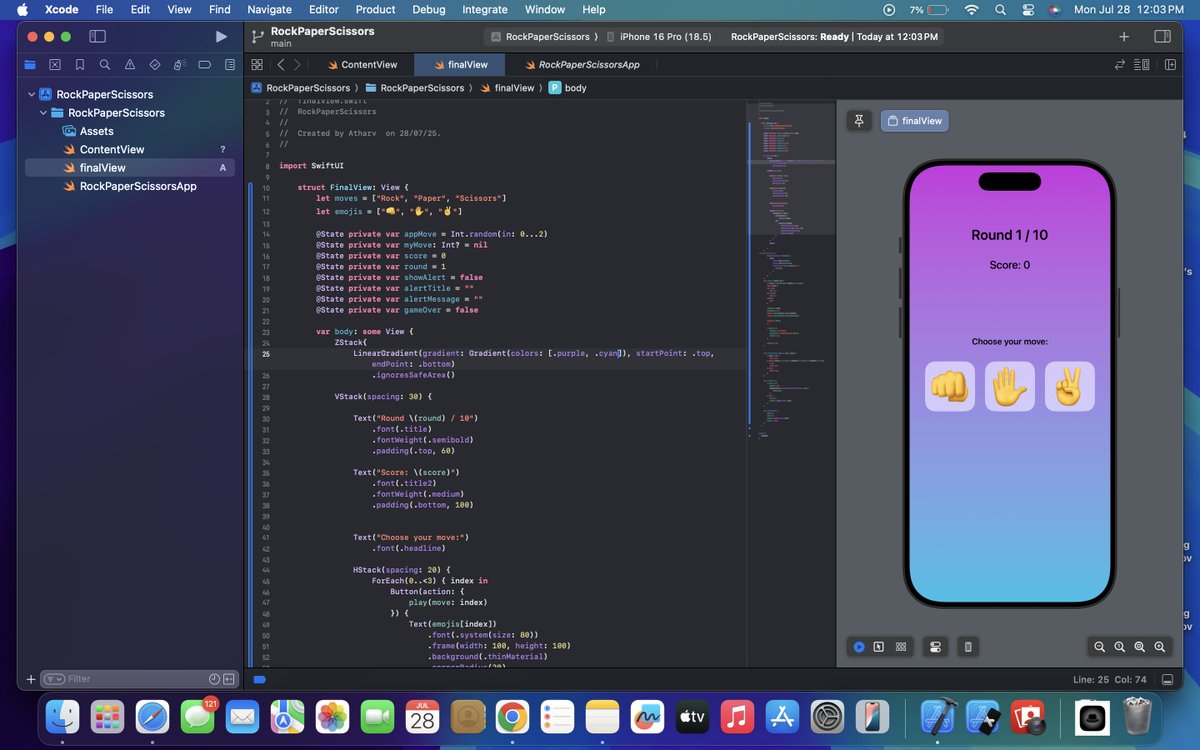Open the Debug navigator
1200x750 pixels.
[x=180, y=64]
